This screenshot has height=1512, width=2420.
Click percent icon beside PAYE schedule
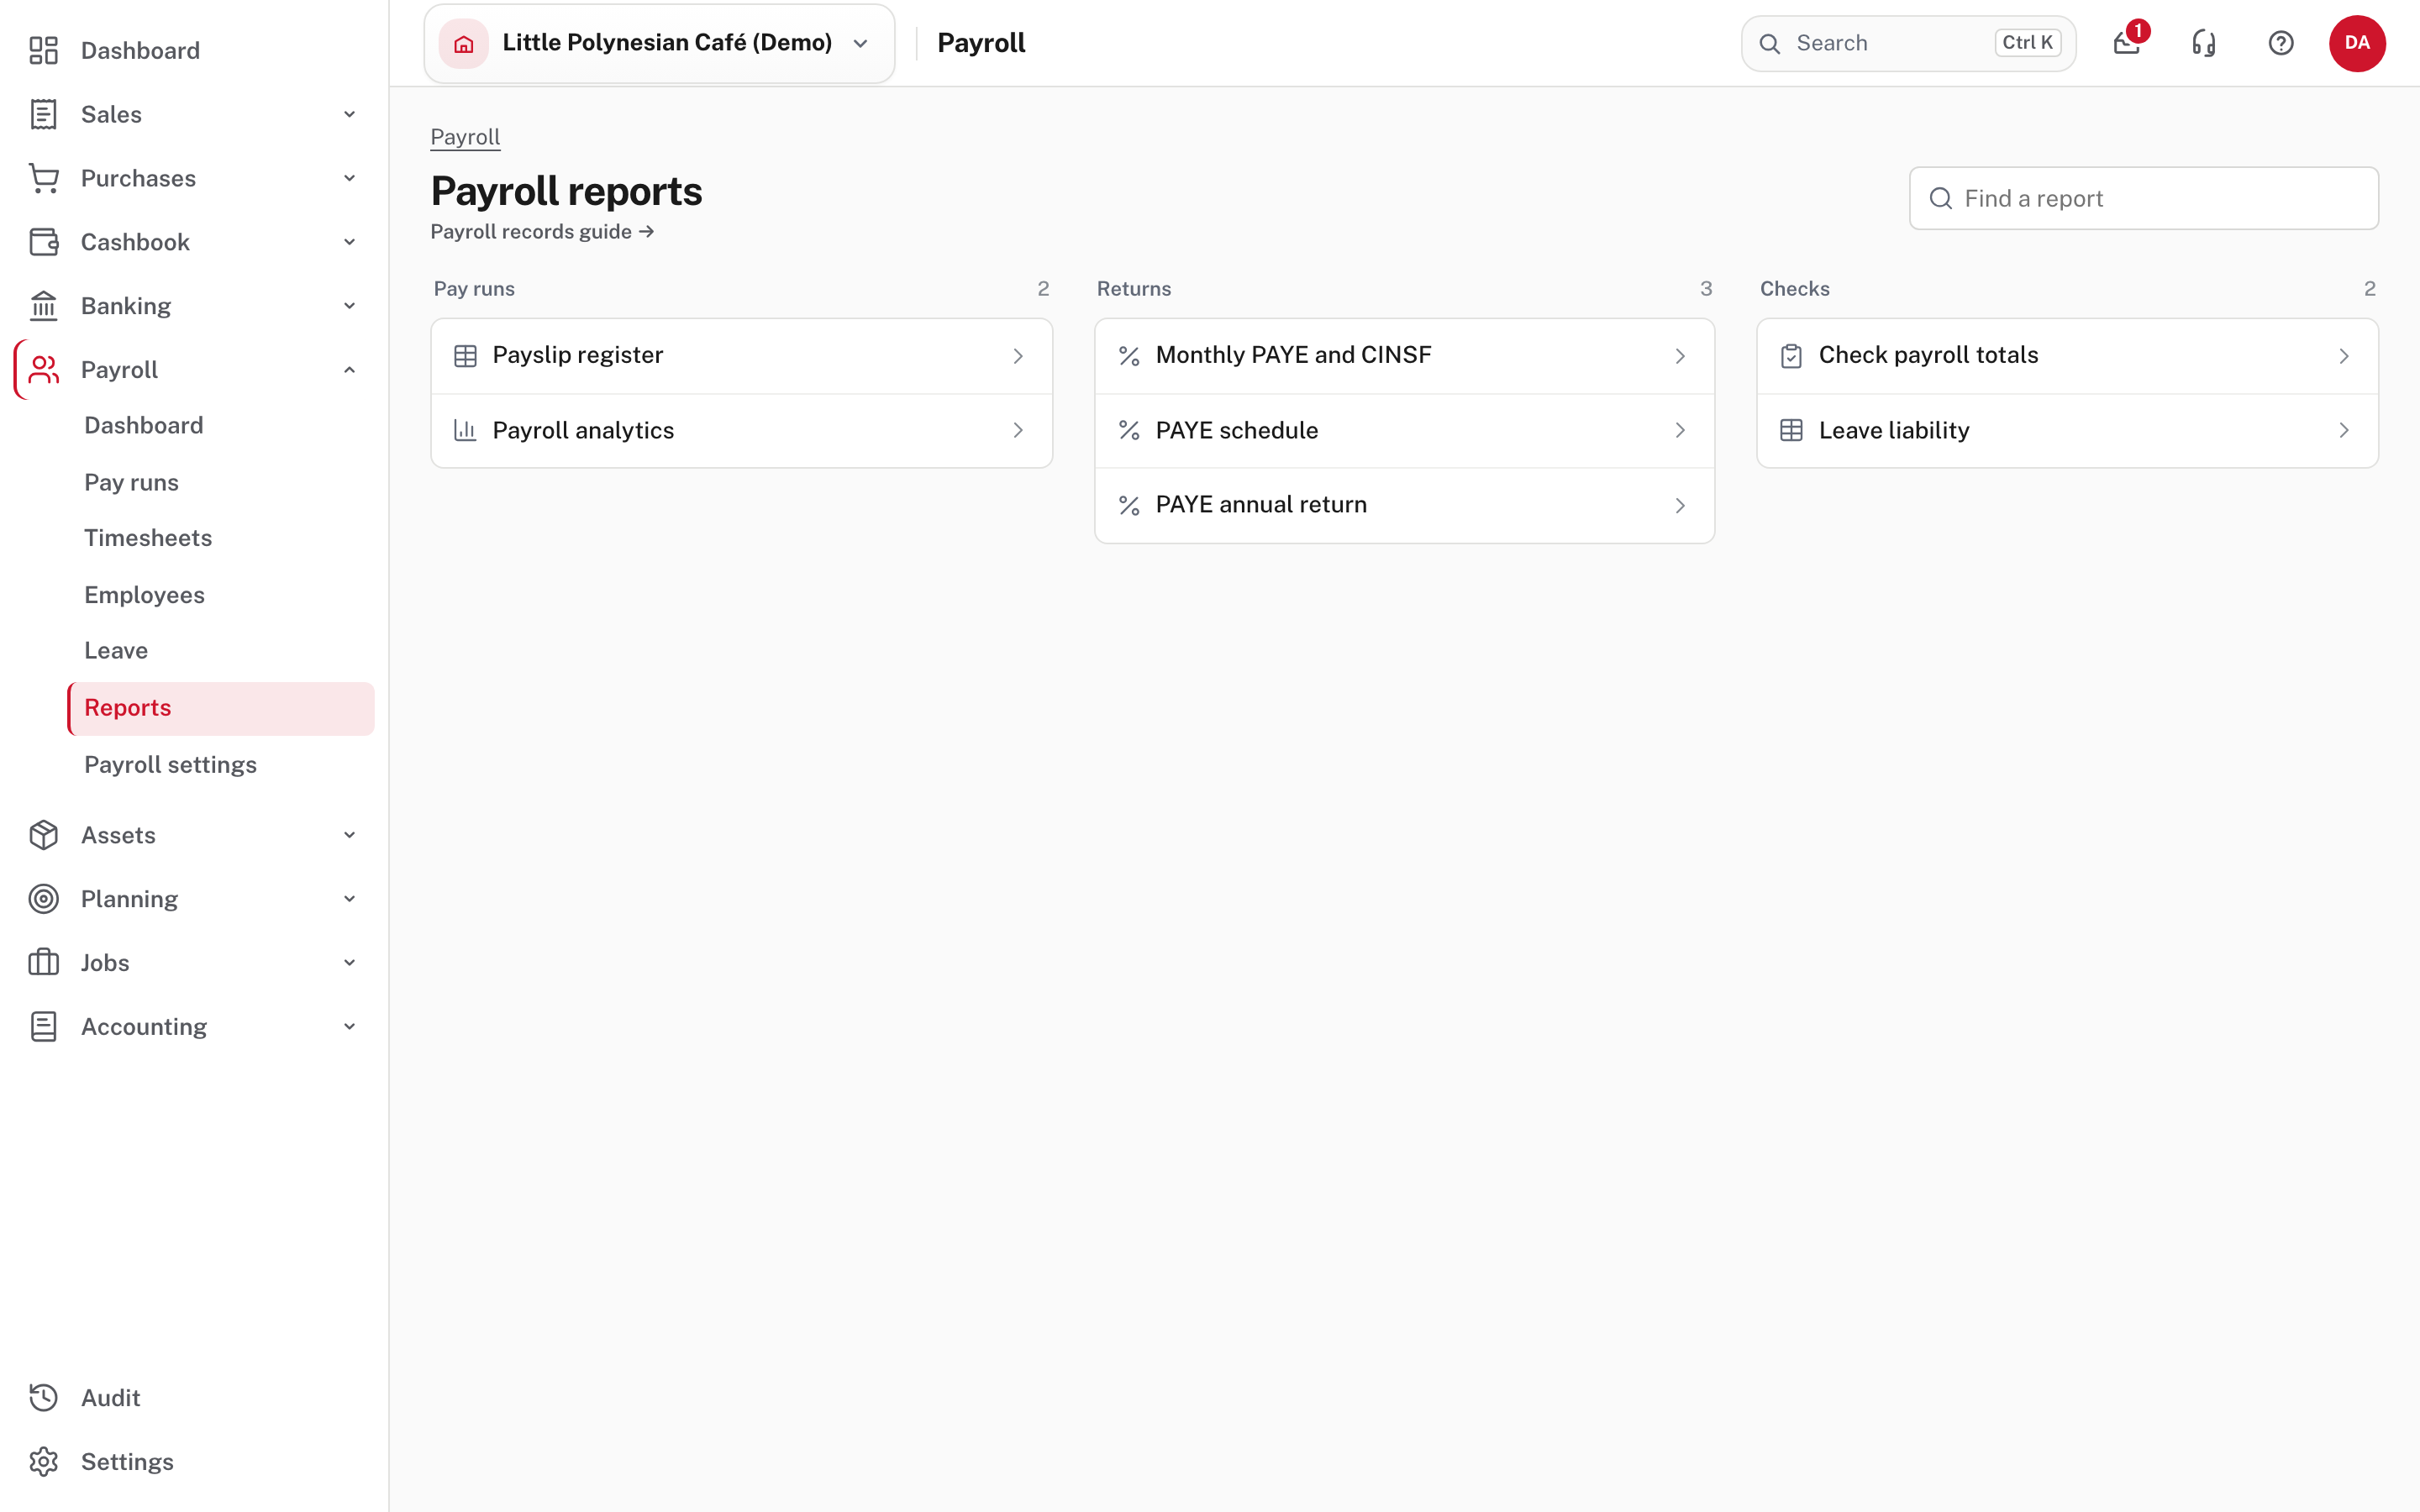tap(1129, 430)
